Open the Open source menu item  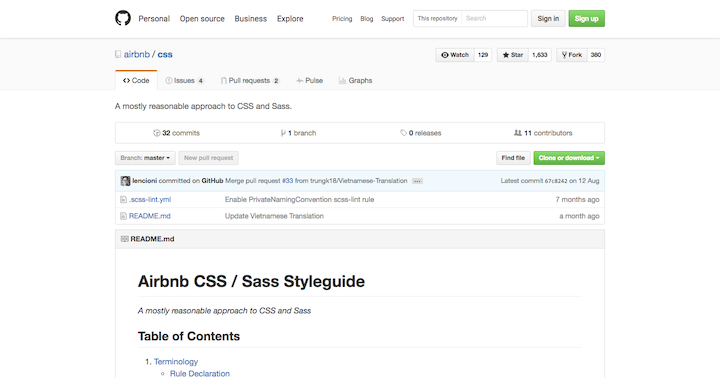click(202, 19)
